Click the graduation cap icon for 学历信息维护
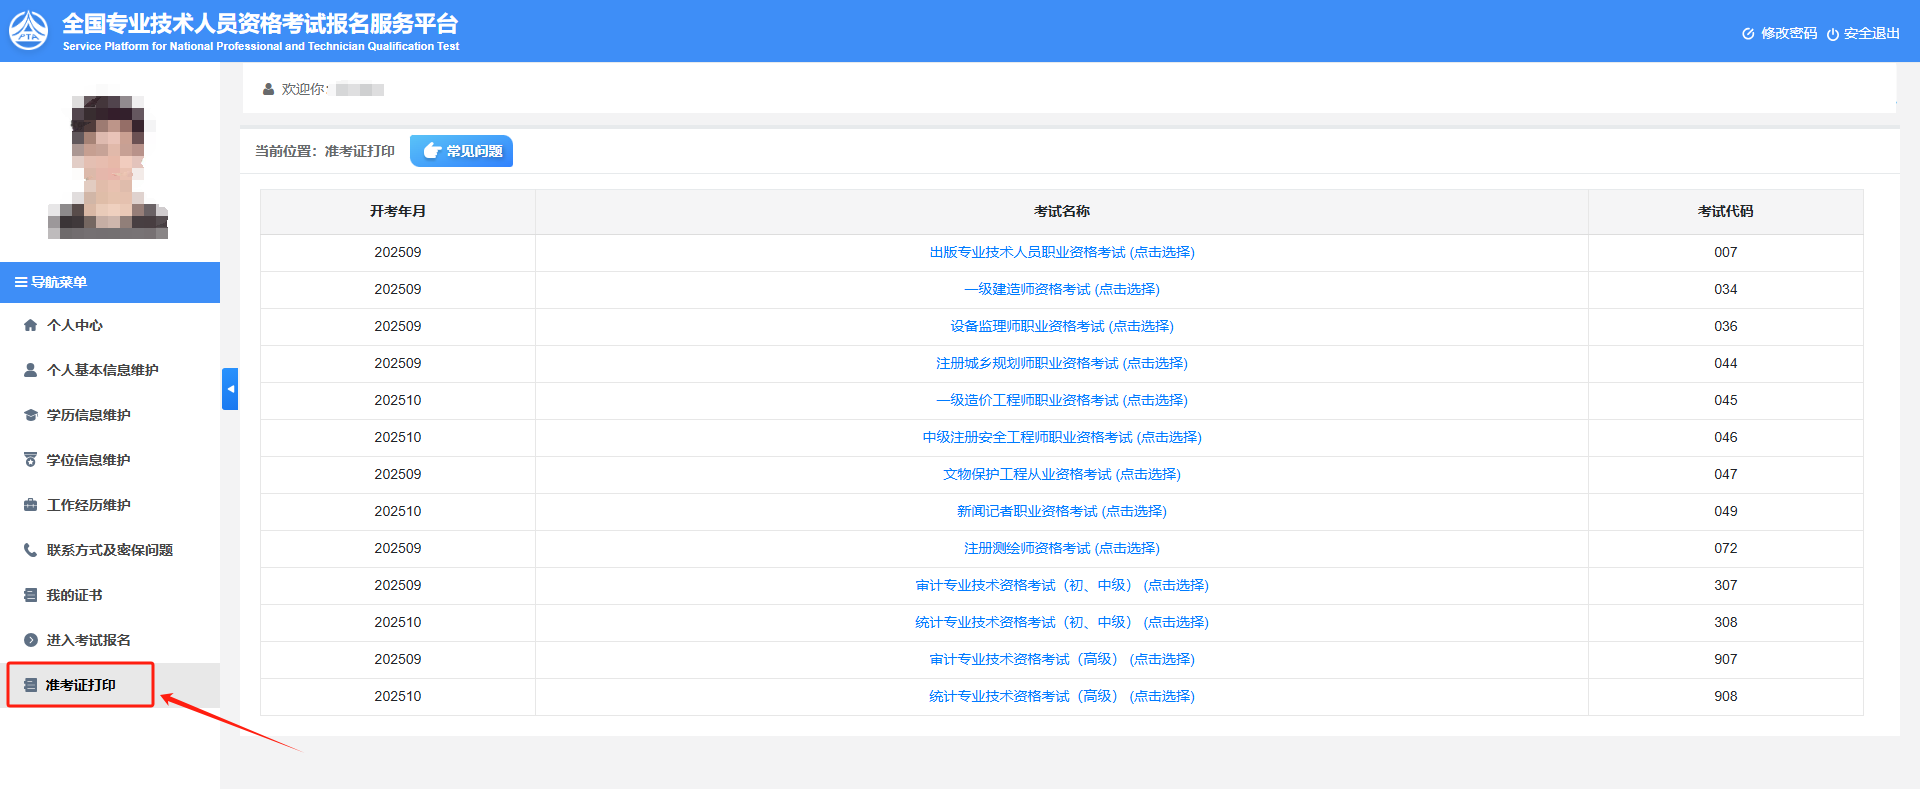The image size is (1920, 789). pos(30,415)
